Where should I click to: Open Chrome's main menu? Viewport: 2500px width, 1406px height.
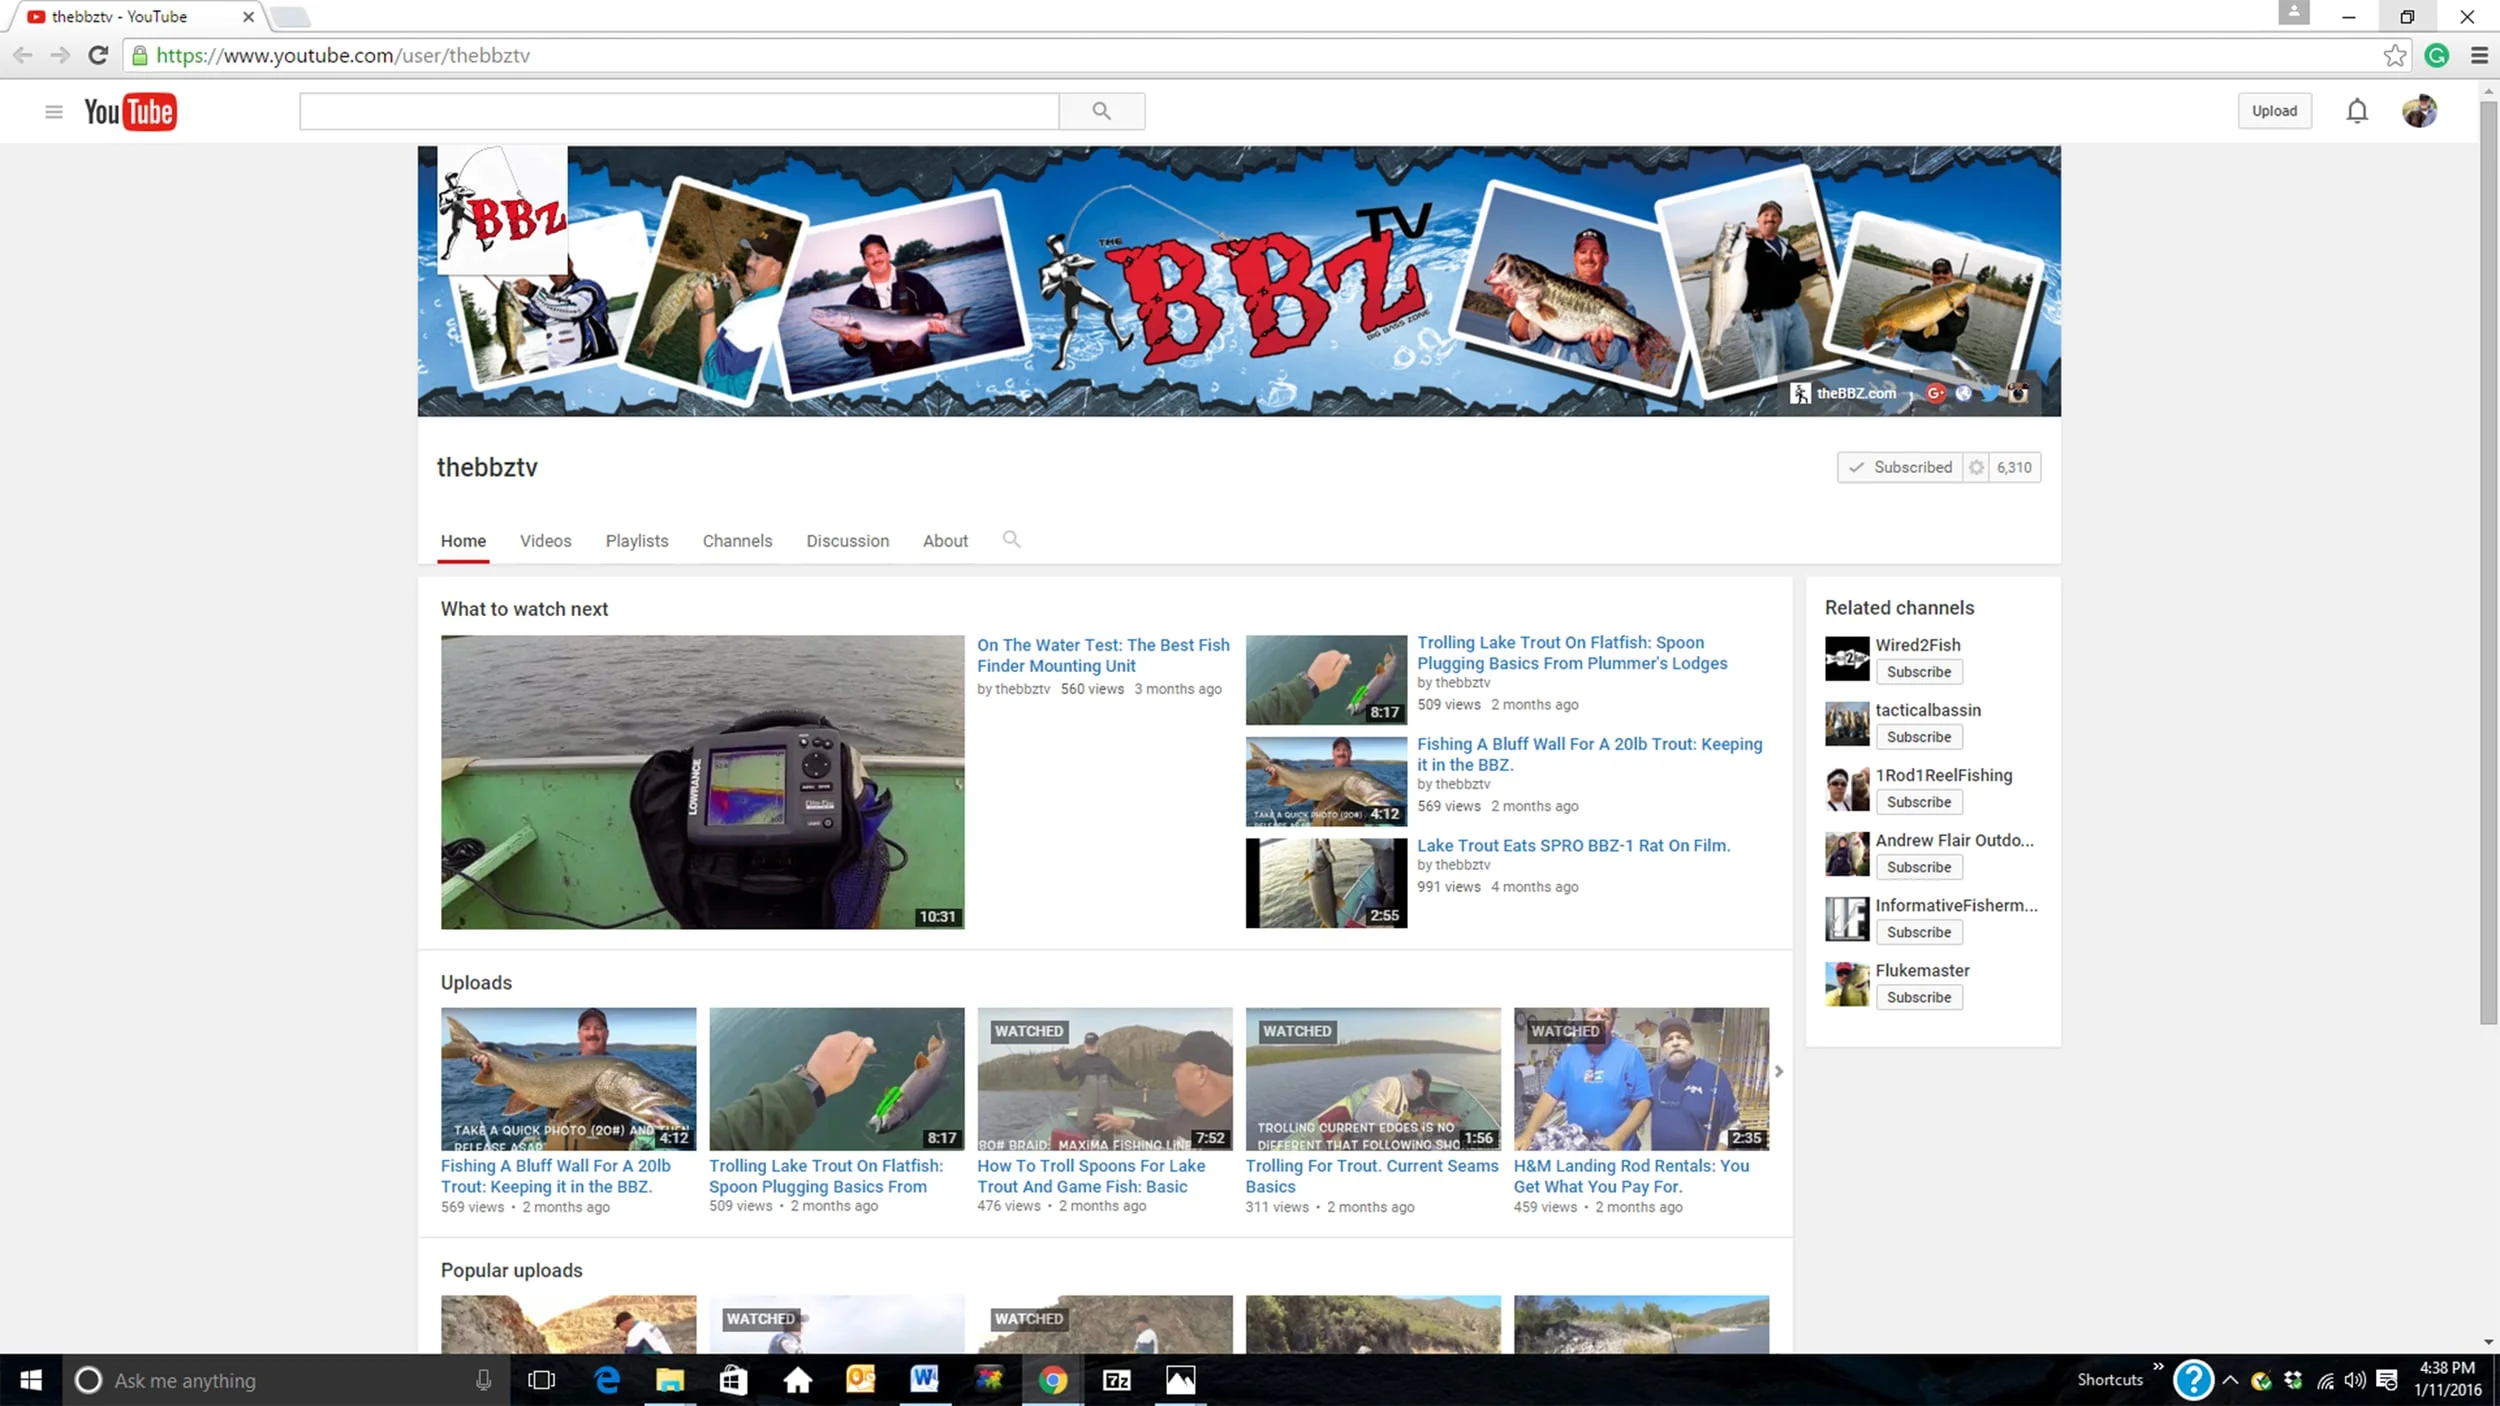tap(2479, 55)
